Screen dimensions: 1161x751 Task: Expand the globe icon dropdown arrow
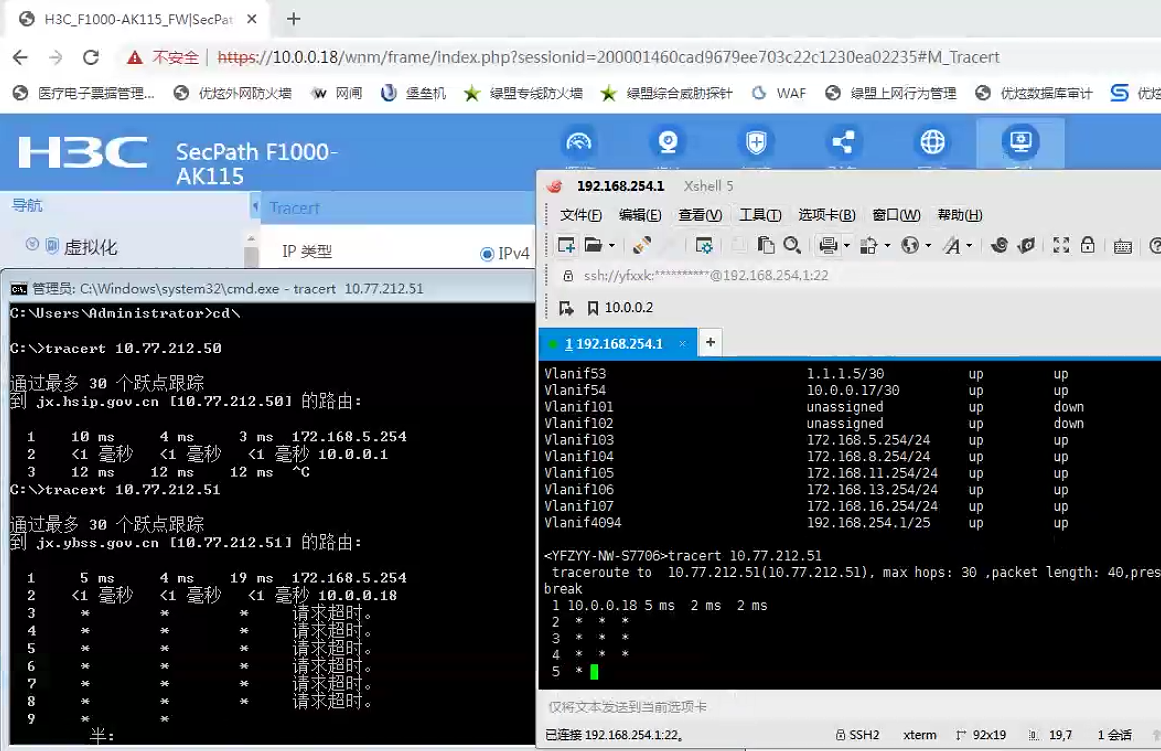928,245
